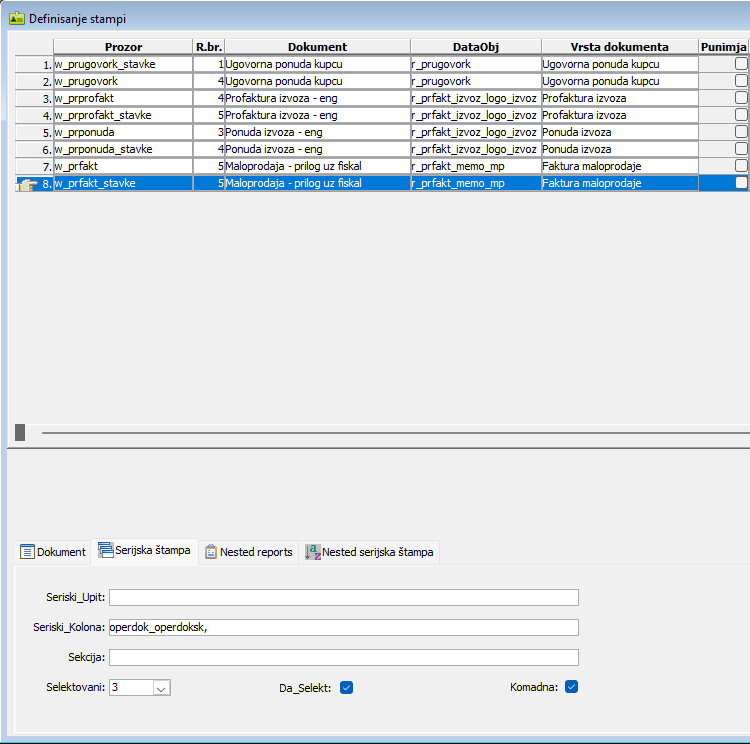Click the Serijska štampa tab icon
This screenshot has width=750, height=744.
106,550
